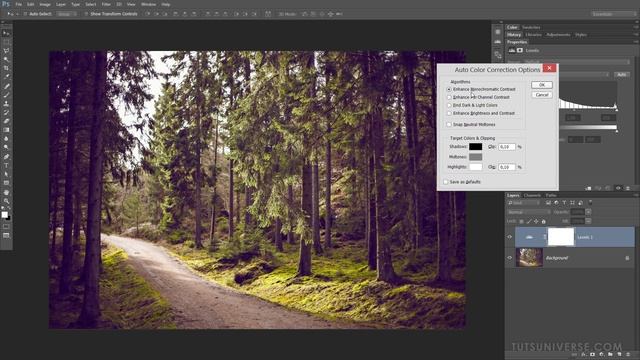Click the type layer filter icon
The image size is (640, 360).
(564, 203)
